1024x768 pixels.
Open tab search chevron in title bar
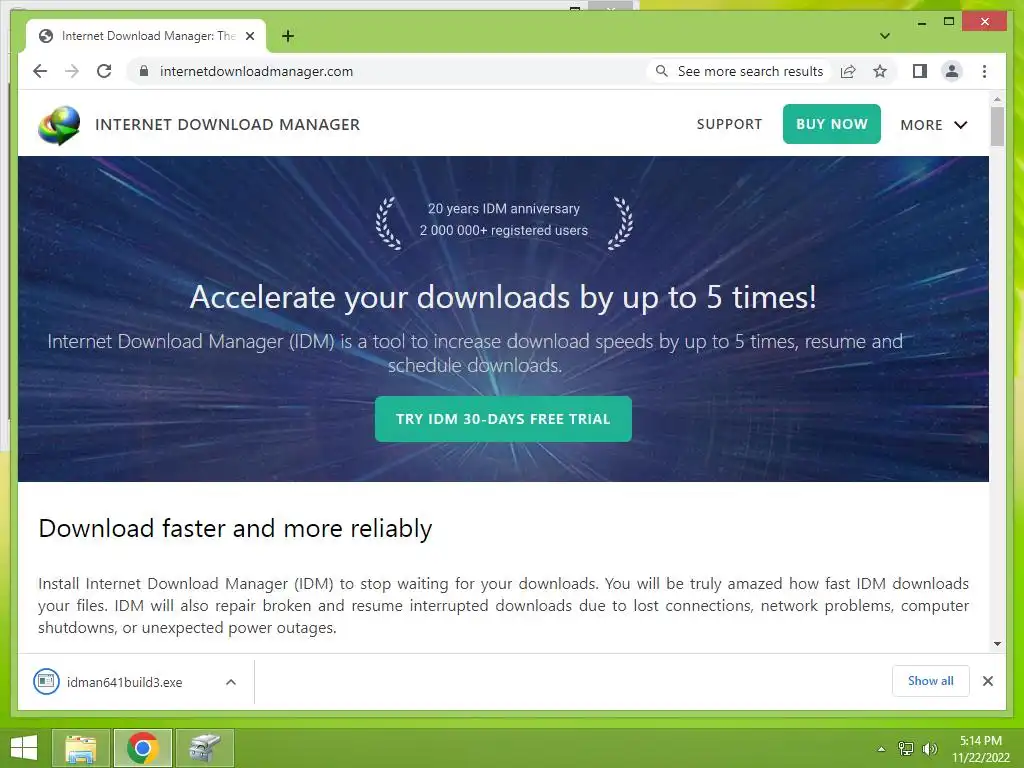coord(884,36)
